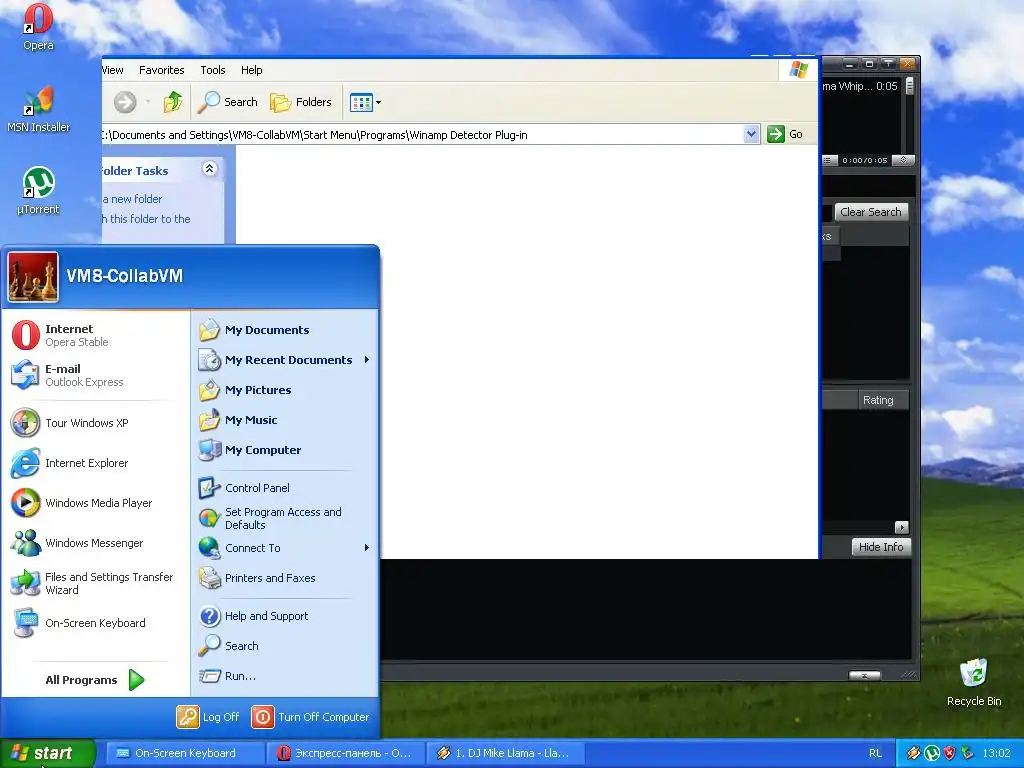This screenshot has width=1024, height=768.
Task: Click RL language indicator on taskbar
Action: (875, 753)
